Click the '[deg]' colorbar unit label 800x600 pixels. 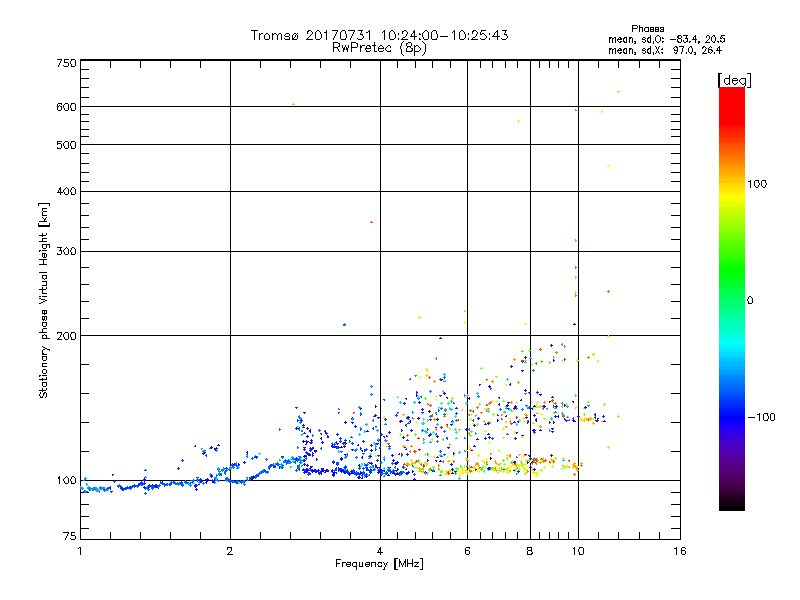(x=734, y=80)
